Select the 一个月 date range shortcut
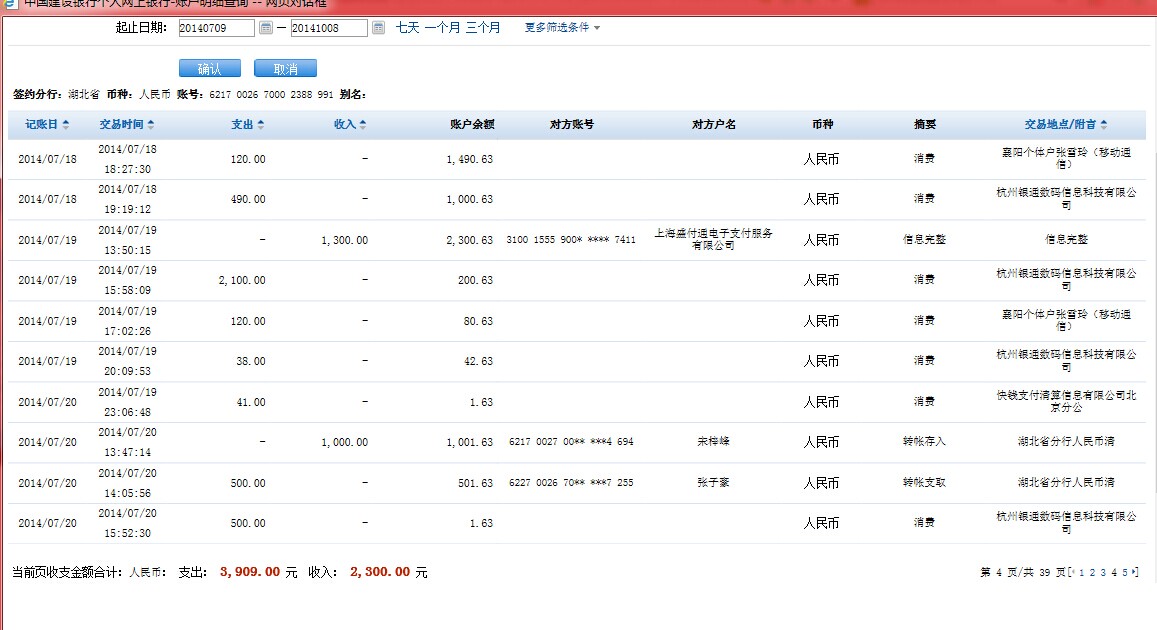 (442, 28)
